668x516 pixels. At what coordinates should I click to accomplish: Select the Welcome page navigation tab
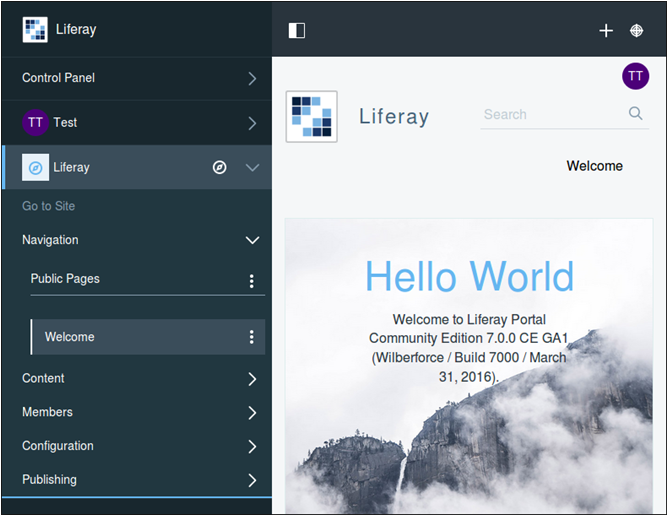click(x=594, y=166)
